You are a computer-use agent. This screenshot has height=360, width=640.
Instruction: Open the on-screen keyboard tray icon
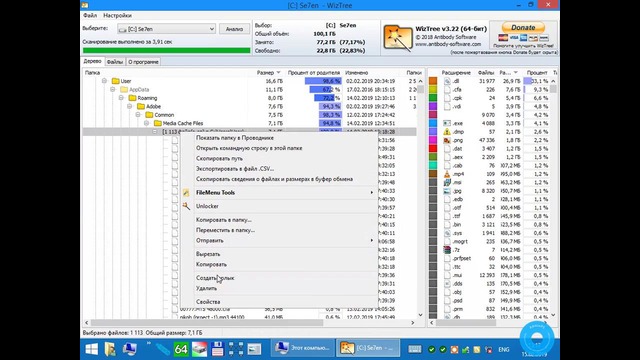pyautogui.click(x=415, y=349)
